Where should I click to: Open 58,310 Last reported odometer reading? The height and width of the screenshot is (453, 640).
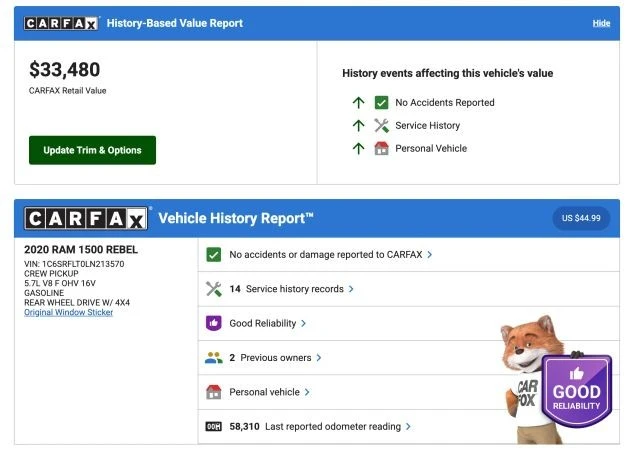coord(315,426)
